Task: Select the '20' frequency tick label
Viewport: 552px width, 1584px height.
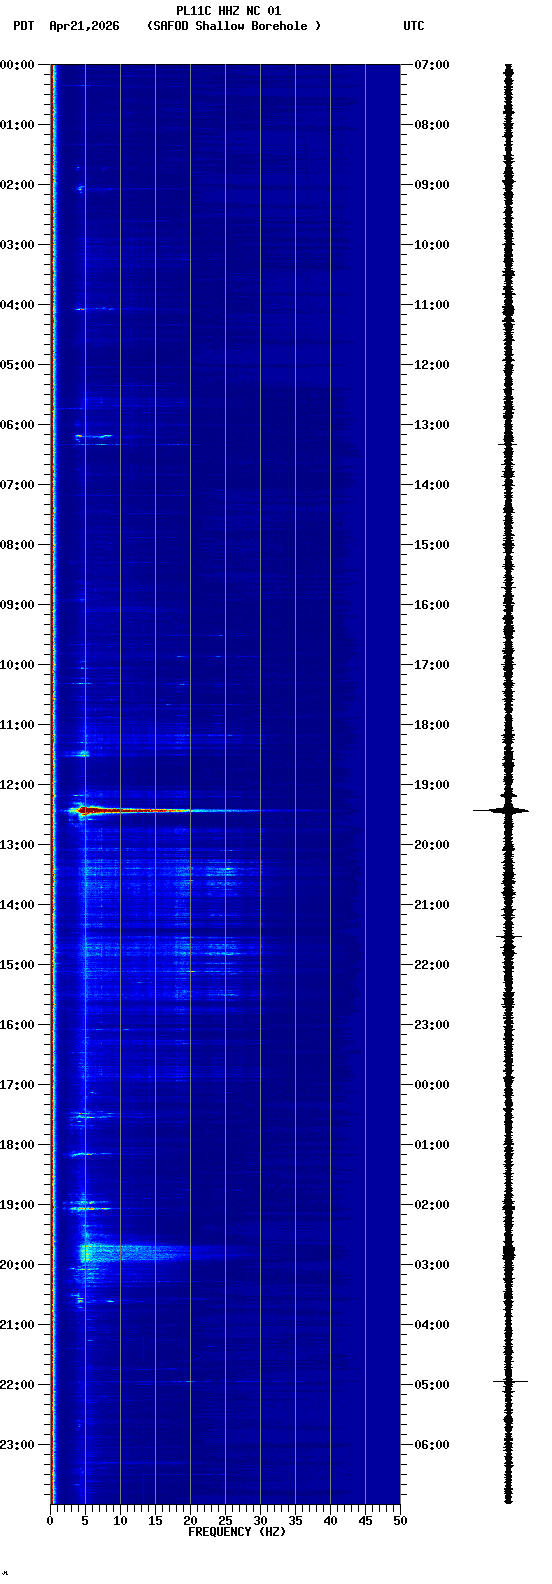Action: click(190, 1521)
